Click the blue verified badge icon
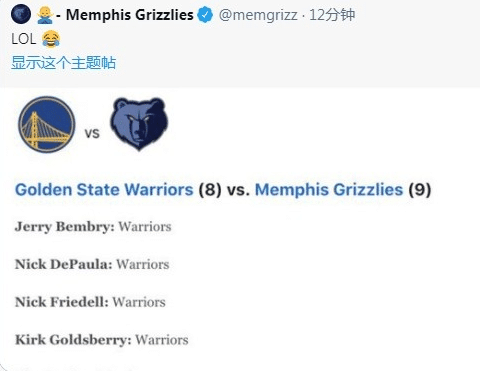Screen dimensions: 480x371 click(x=205, y=15)
